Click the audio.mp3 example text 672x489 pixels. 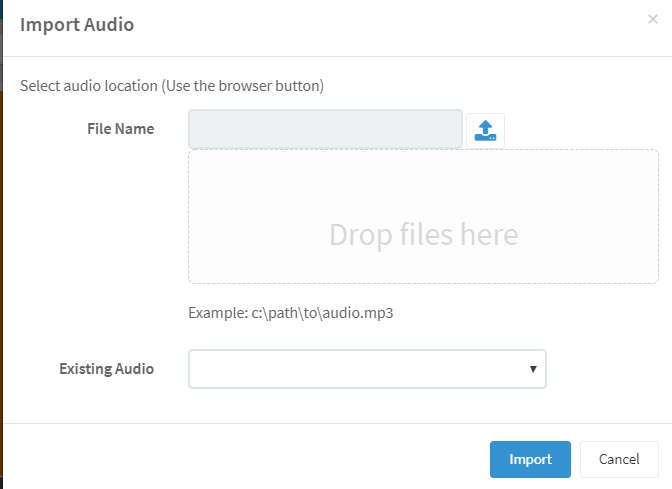click(358, 313)
